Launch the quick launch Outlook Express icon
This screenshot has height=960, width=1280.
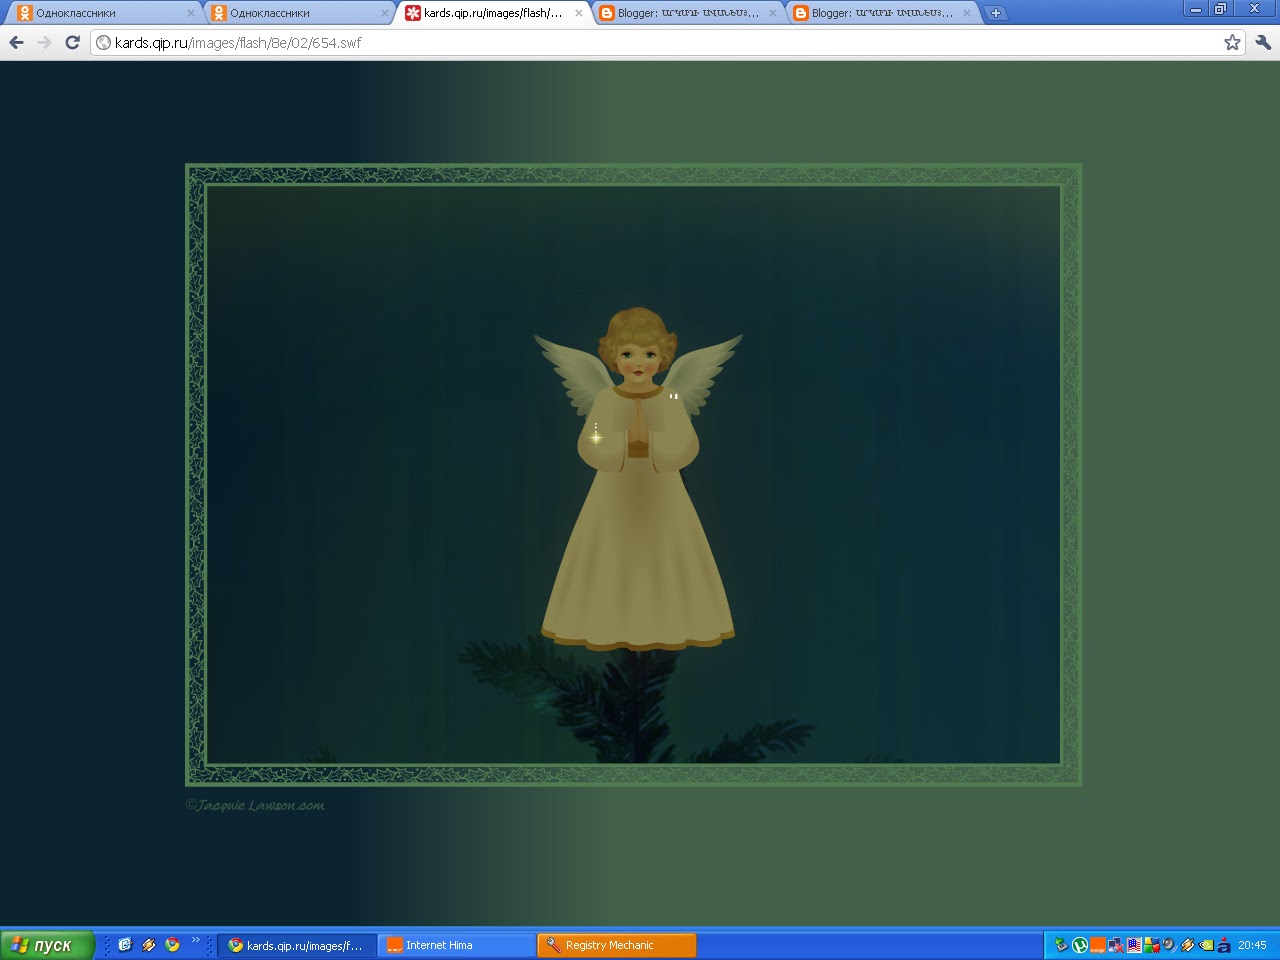click(x=125, y=944)
